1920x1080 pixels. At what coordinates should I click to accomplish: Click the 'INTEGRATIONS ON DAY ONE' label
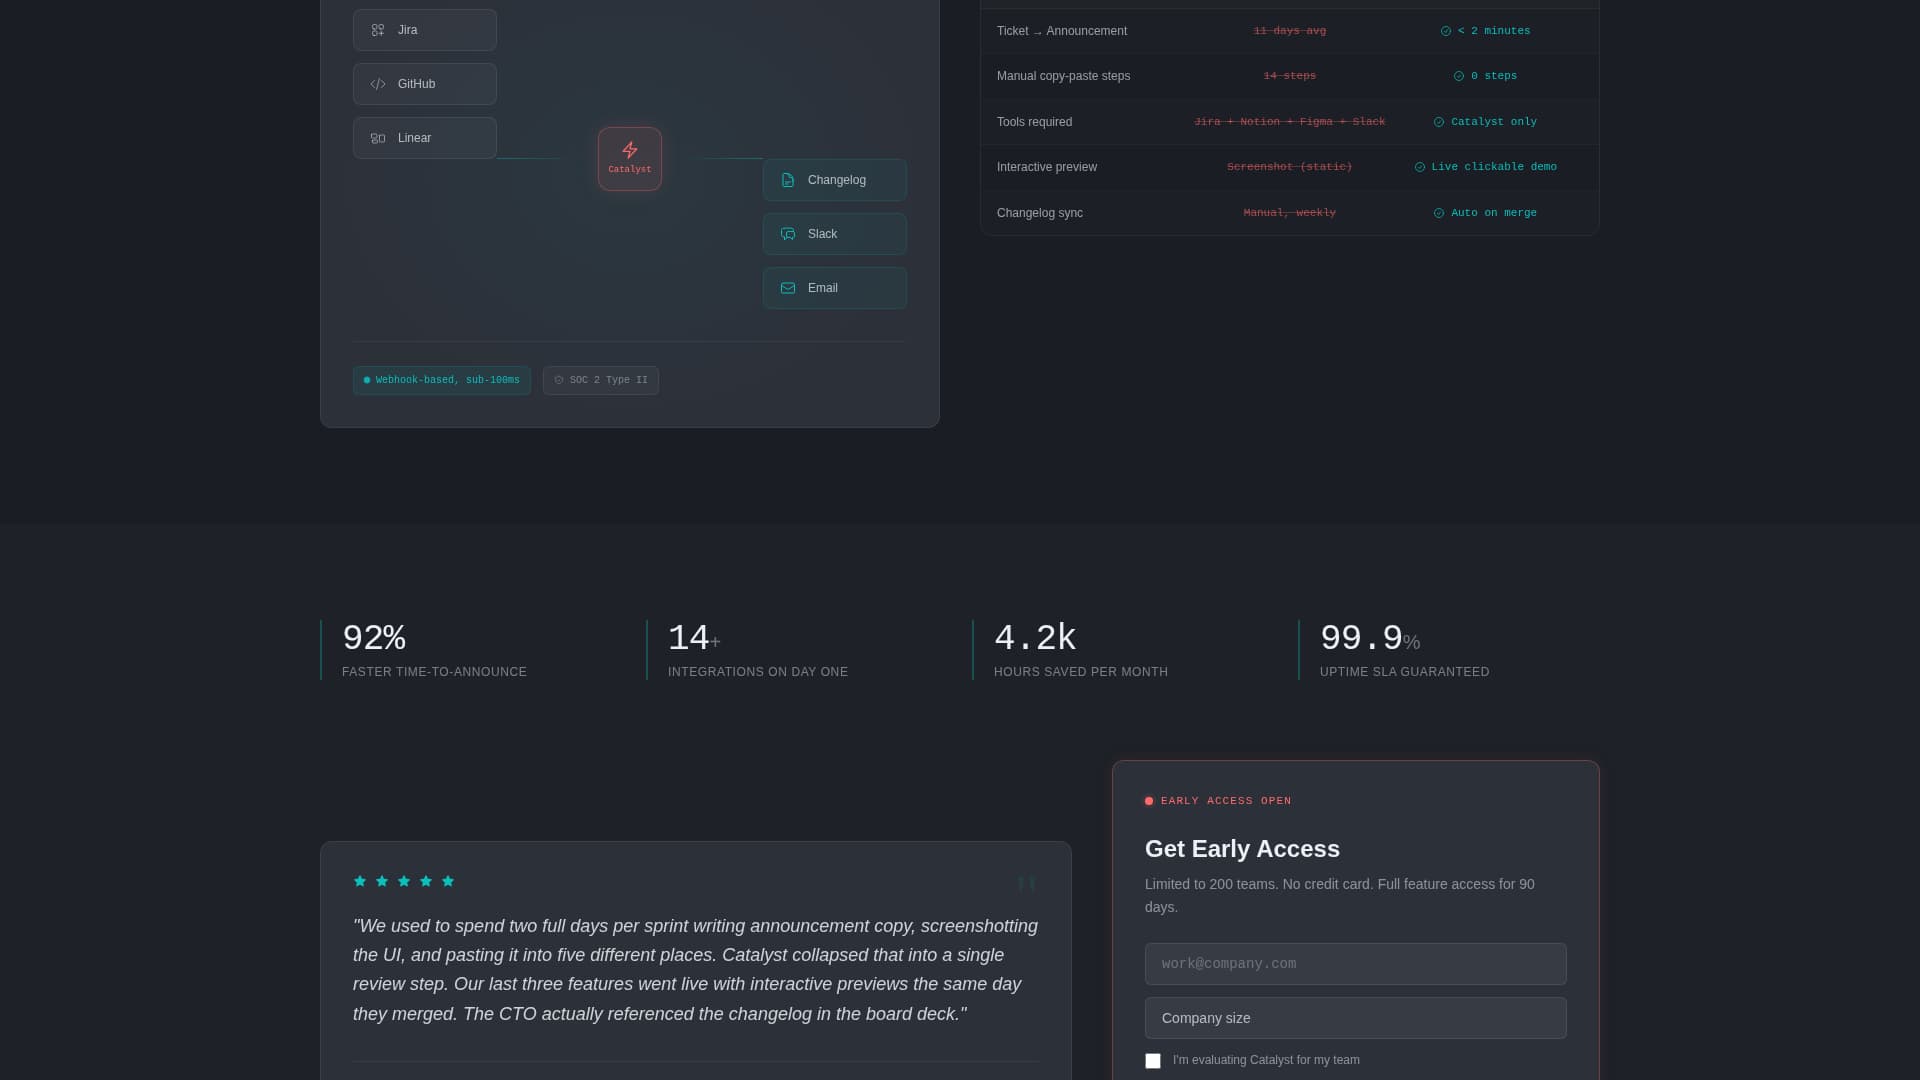(758, 672)
